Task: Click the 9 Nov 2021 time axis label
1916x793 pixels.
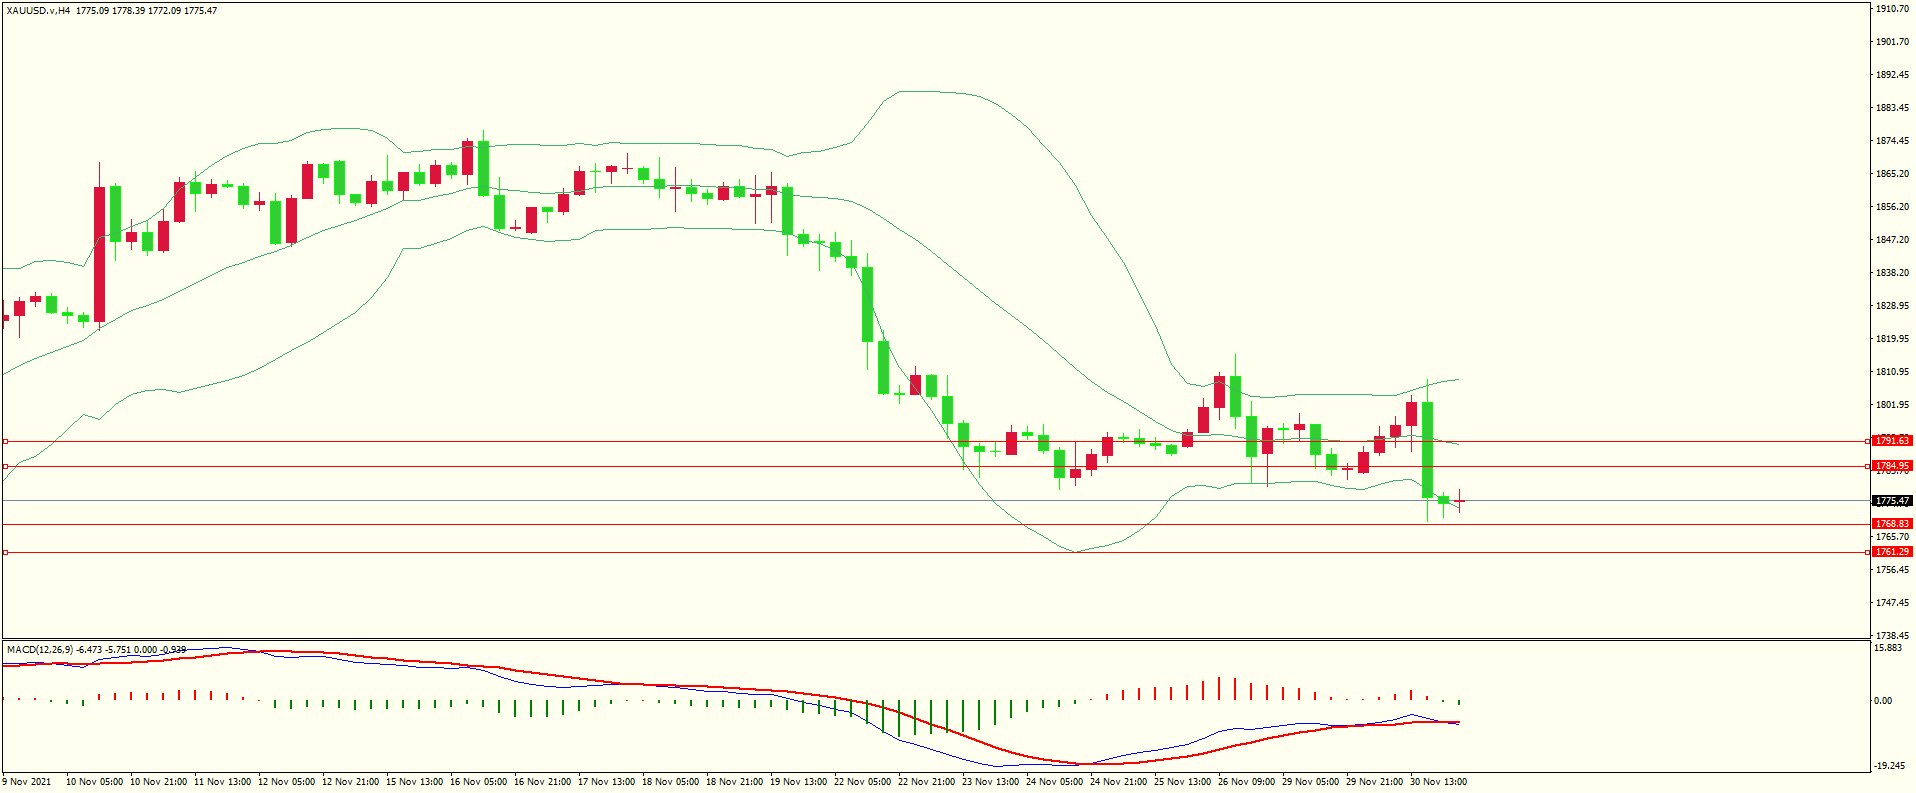Action: coord(27,782)
